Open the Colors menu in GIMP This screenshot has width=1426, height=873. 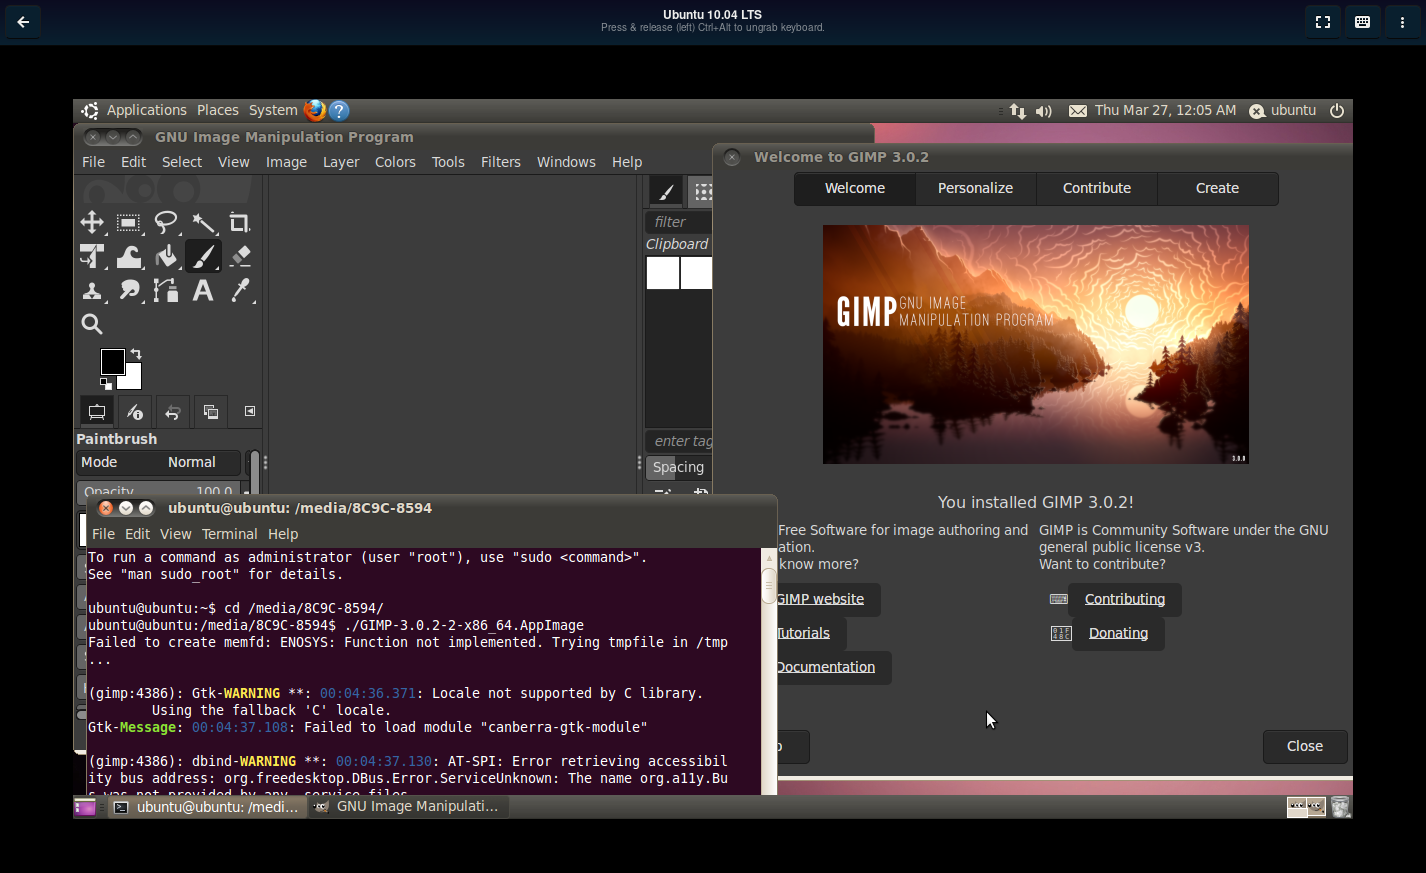(395, 162)
